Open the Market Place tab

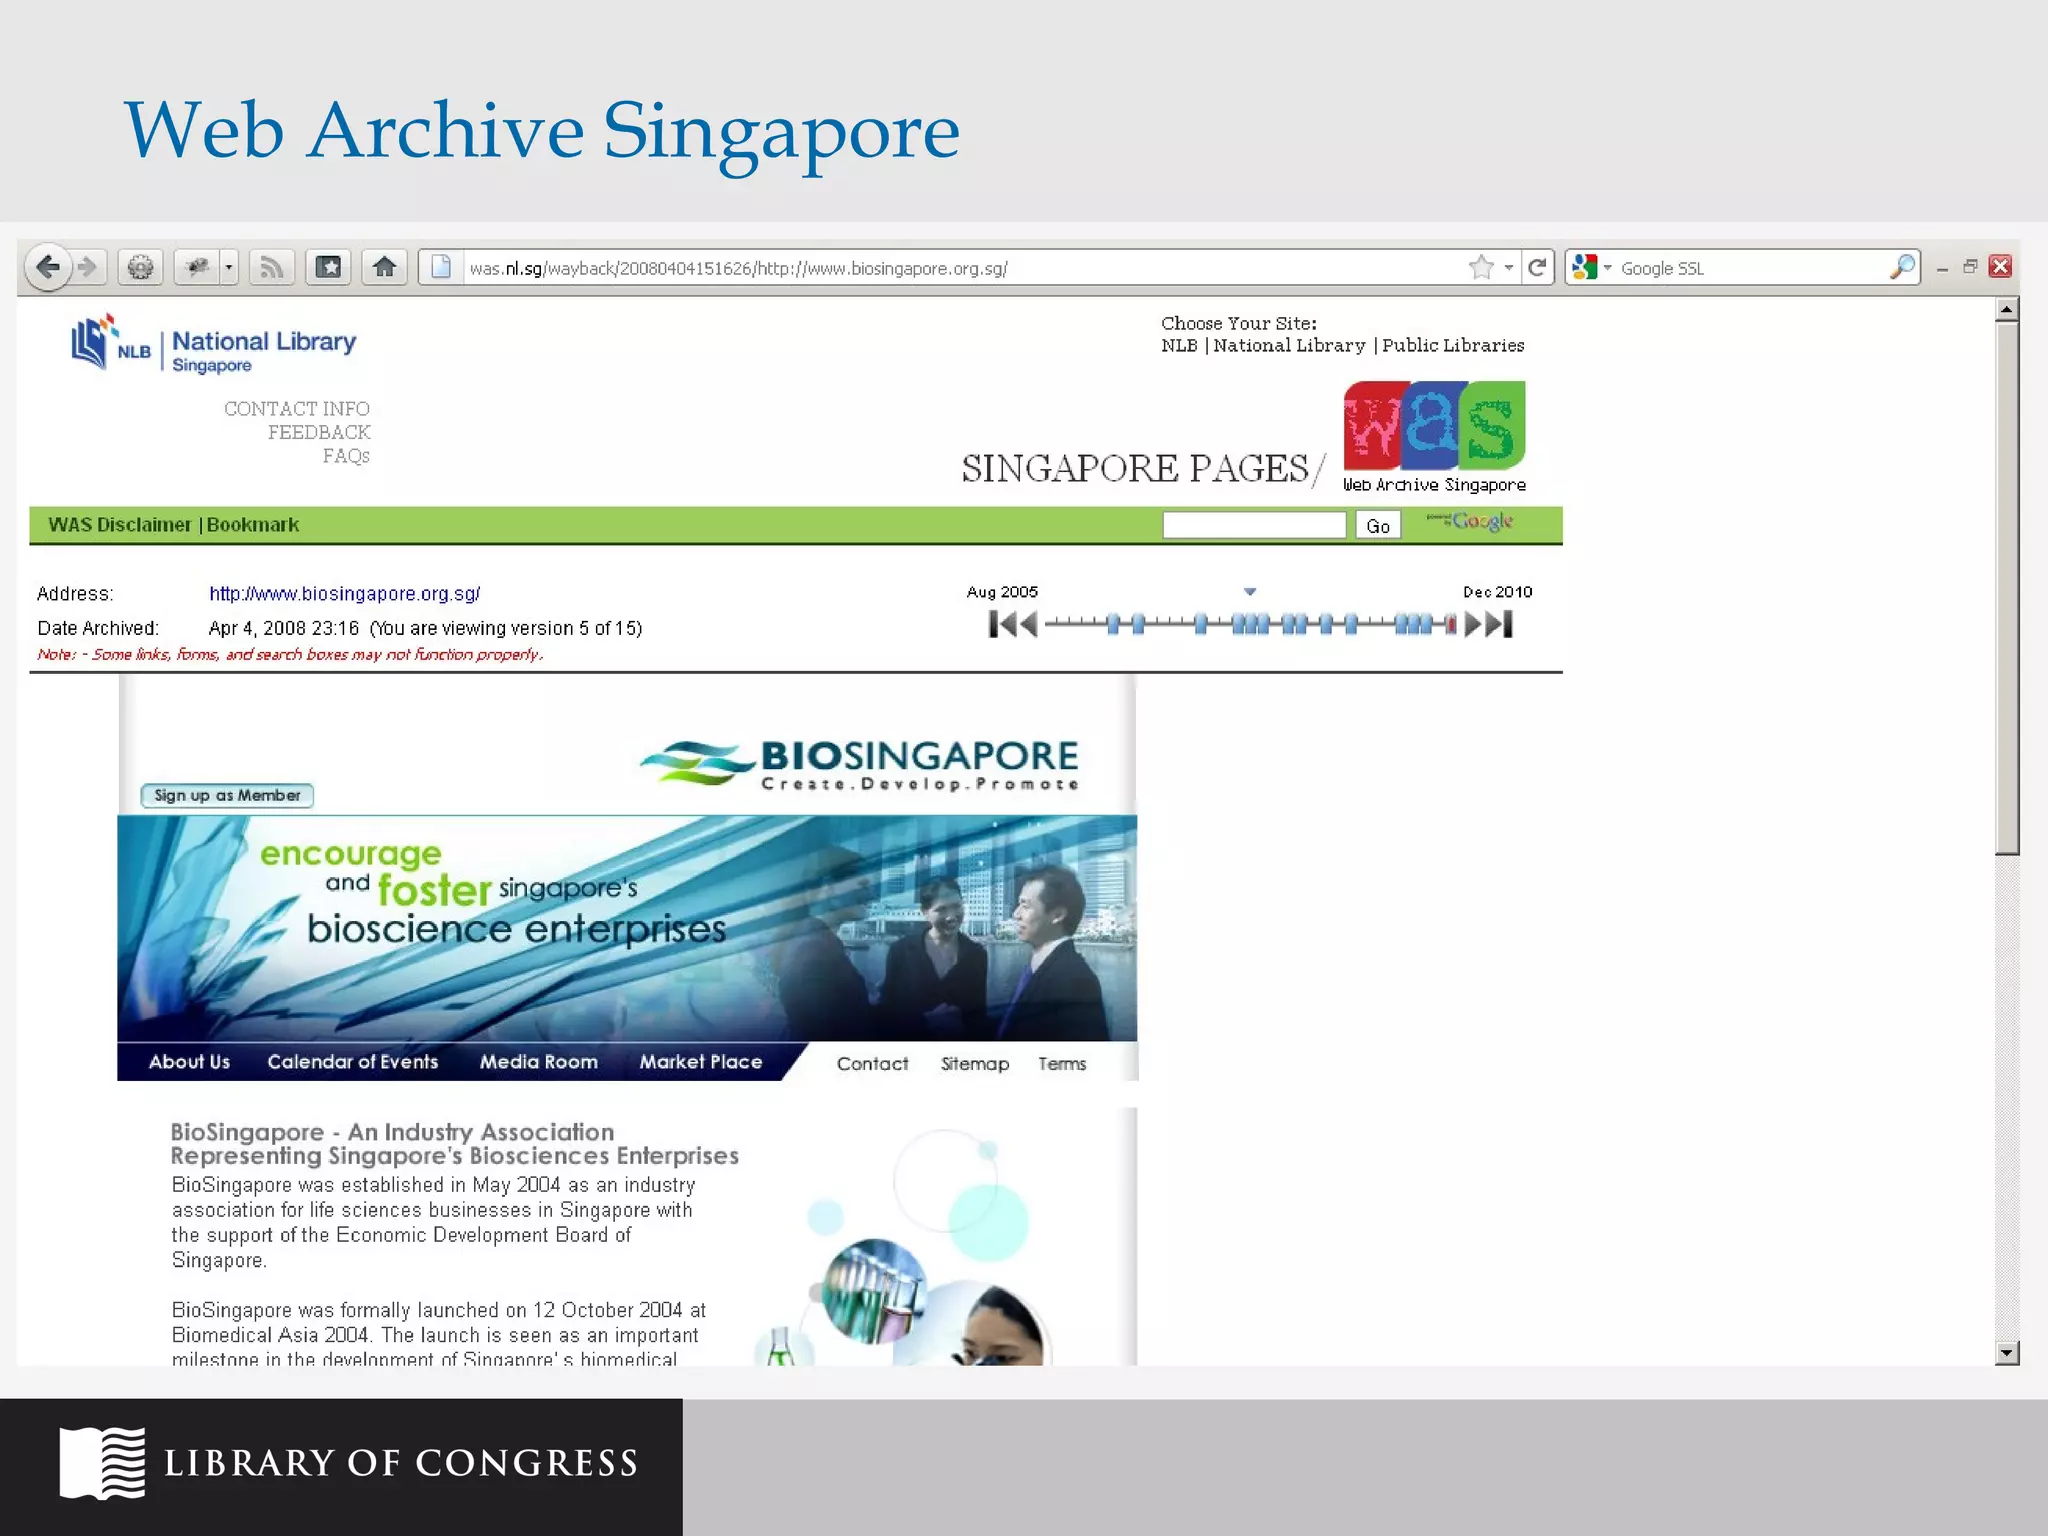[x=700, y=1062]
